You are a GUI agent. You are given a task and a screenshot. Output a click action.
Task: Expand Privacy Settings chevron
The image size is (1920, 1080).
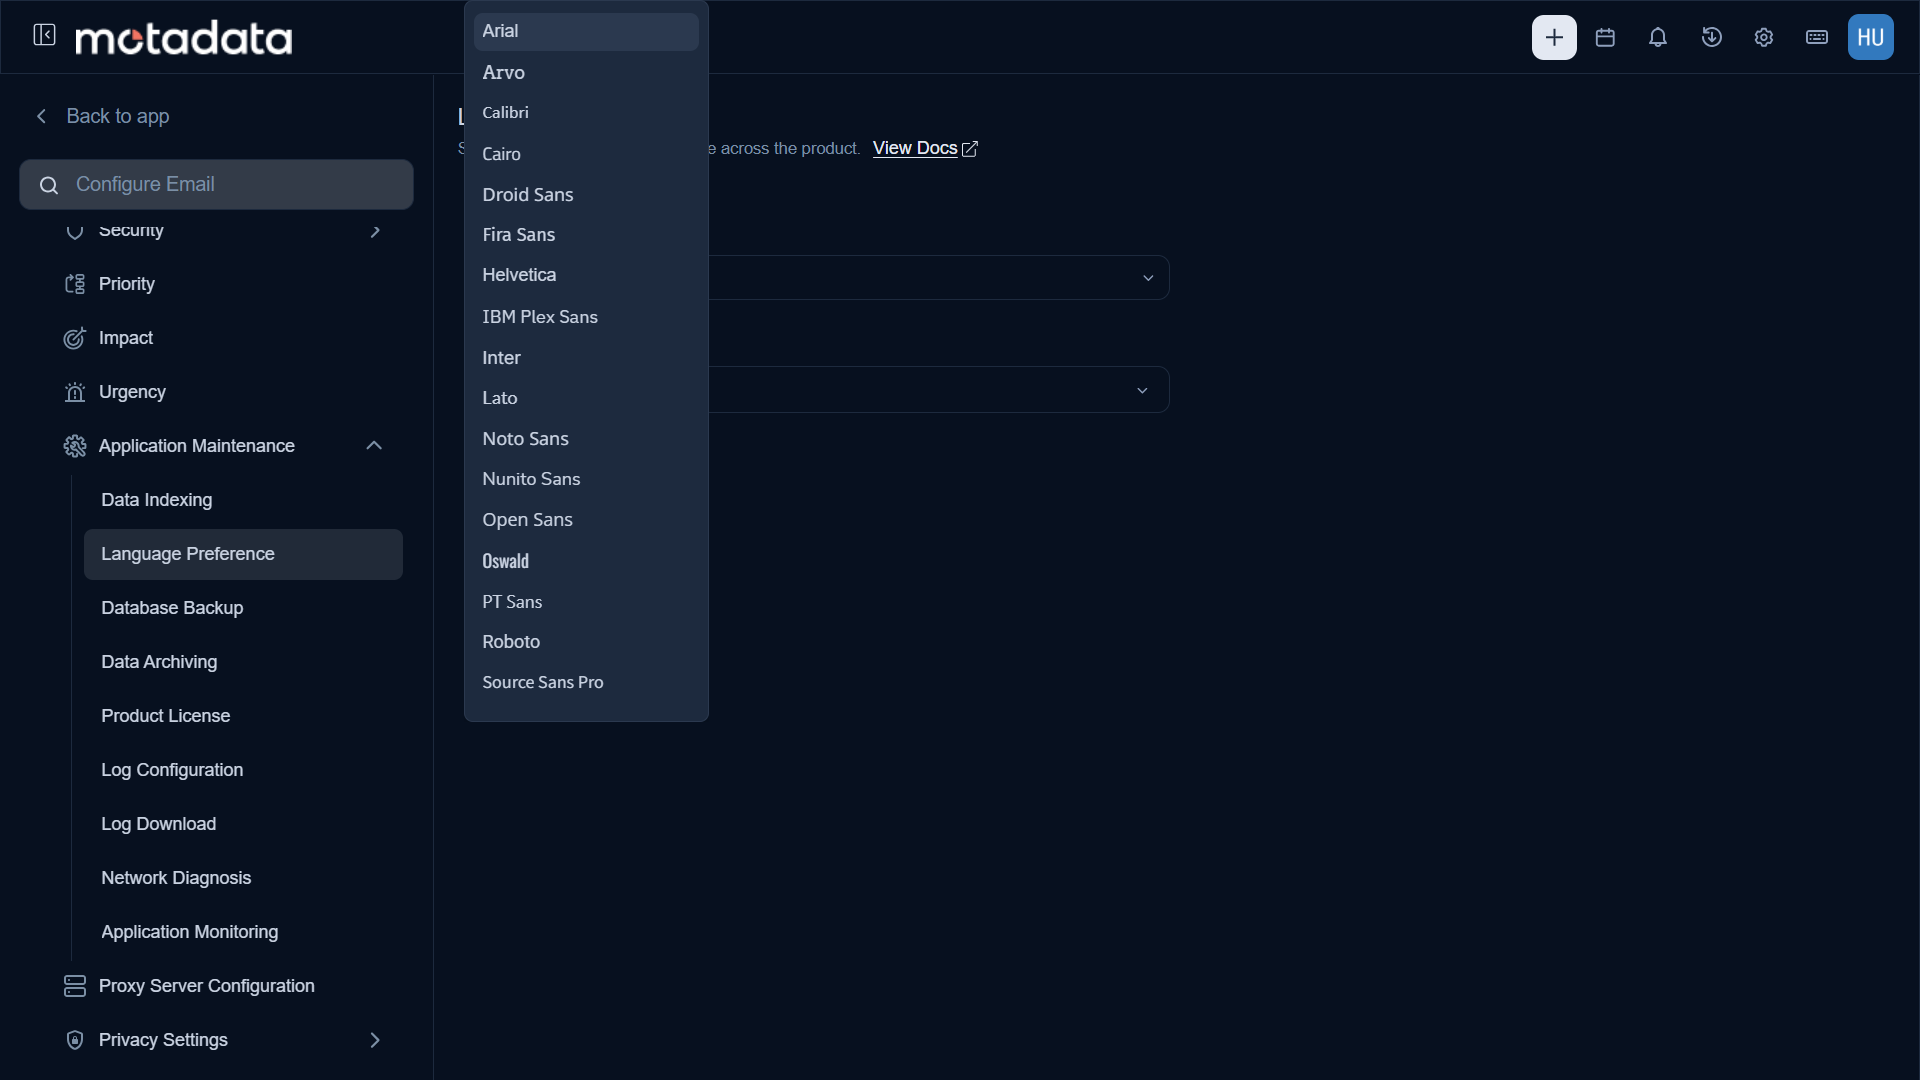[375, 1040]
